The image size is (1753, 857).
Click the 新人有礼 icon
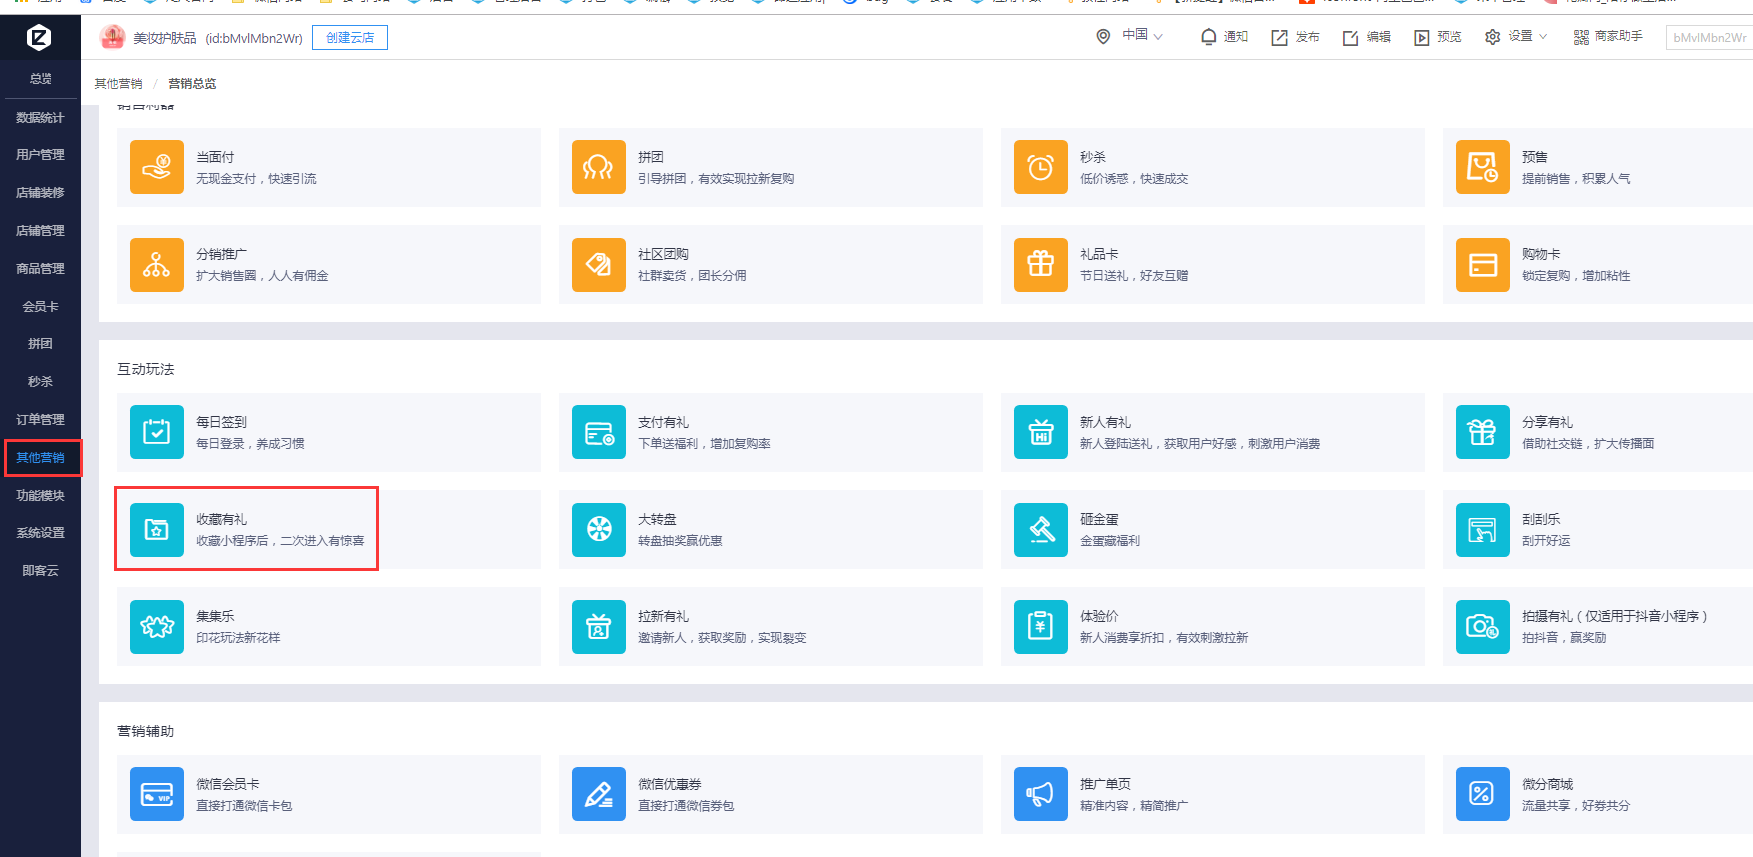pyautogui.click(x=1041, y=432)
